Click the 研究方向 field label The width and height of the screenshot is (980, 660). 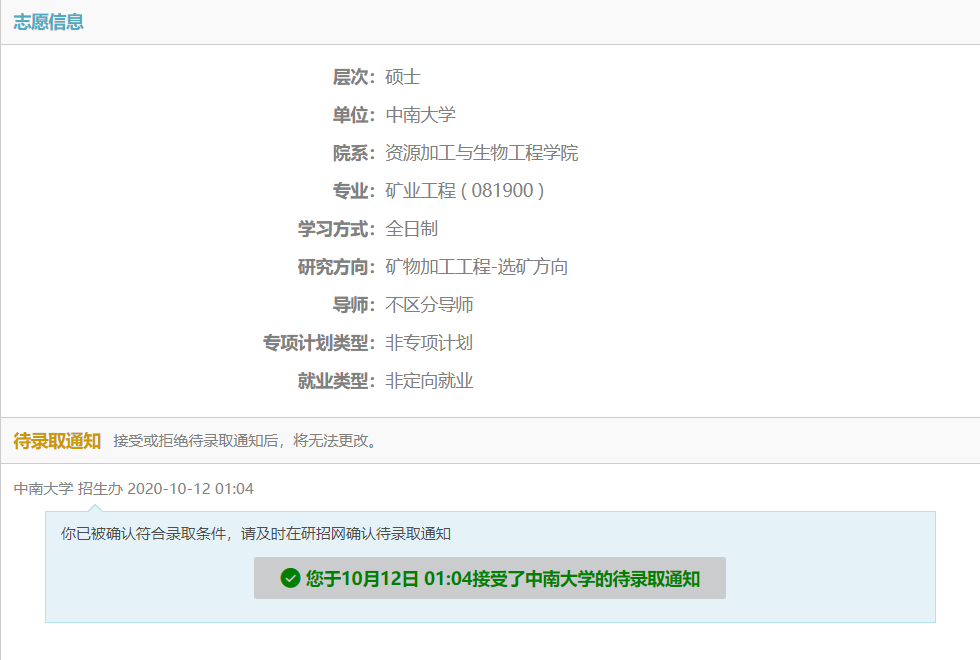[x=336, y=267]
